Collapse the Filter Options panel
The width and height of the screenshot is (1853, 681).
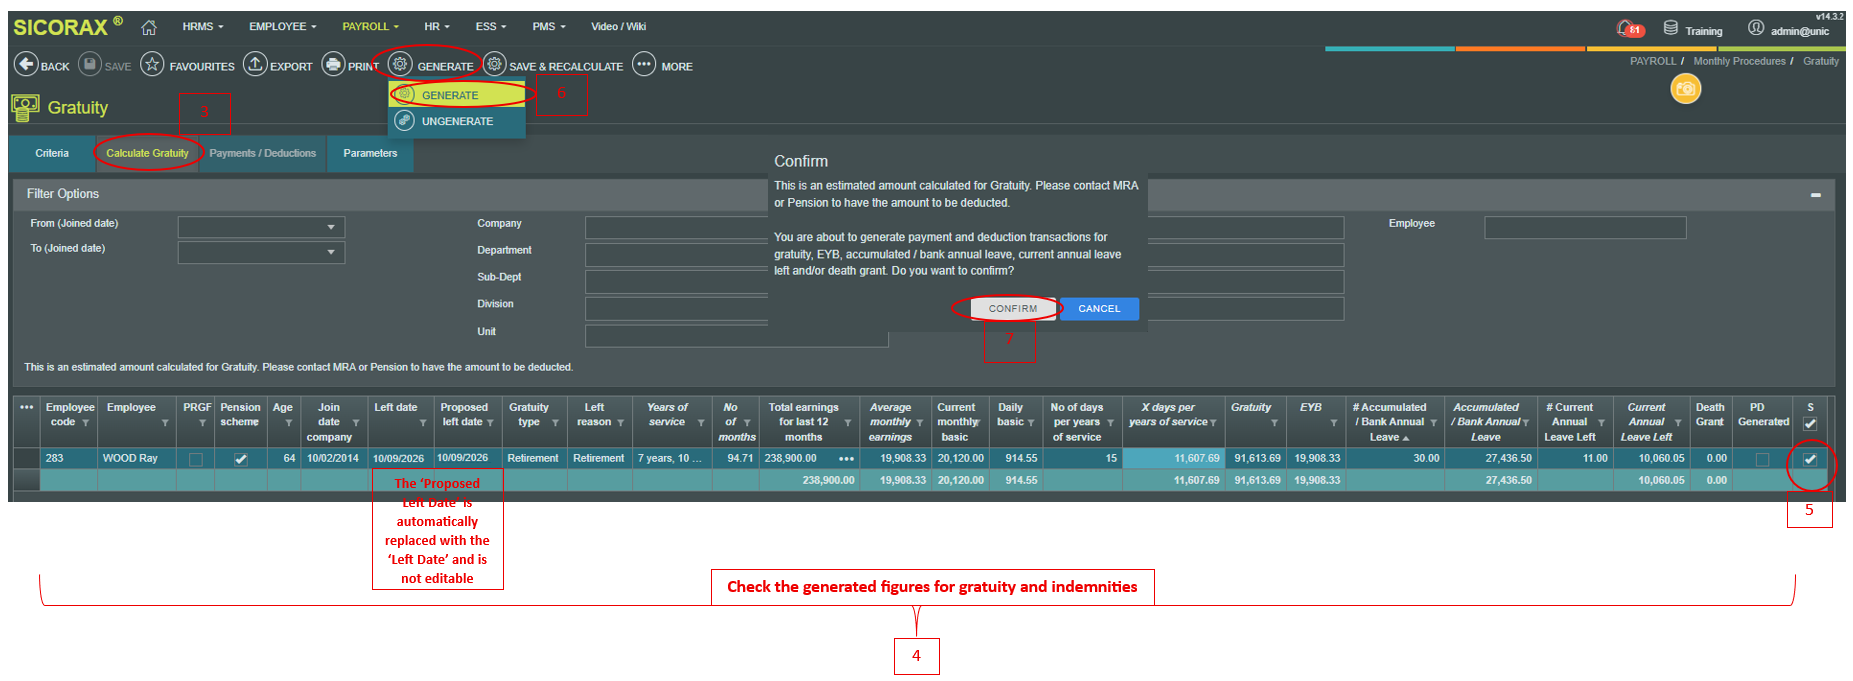tap(1815, 195)
